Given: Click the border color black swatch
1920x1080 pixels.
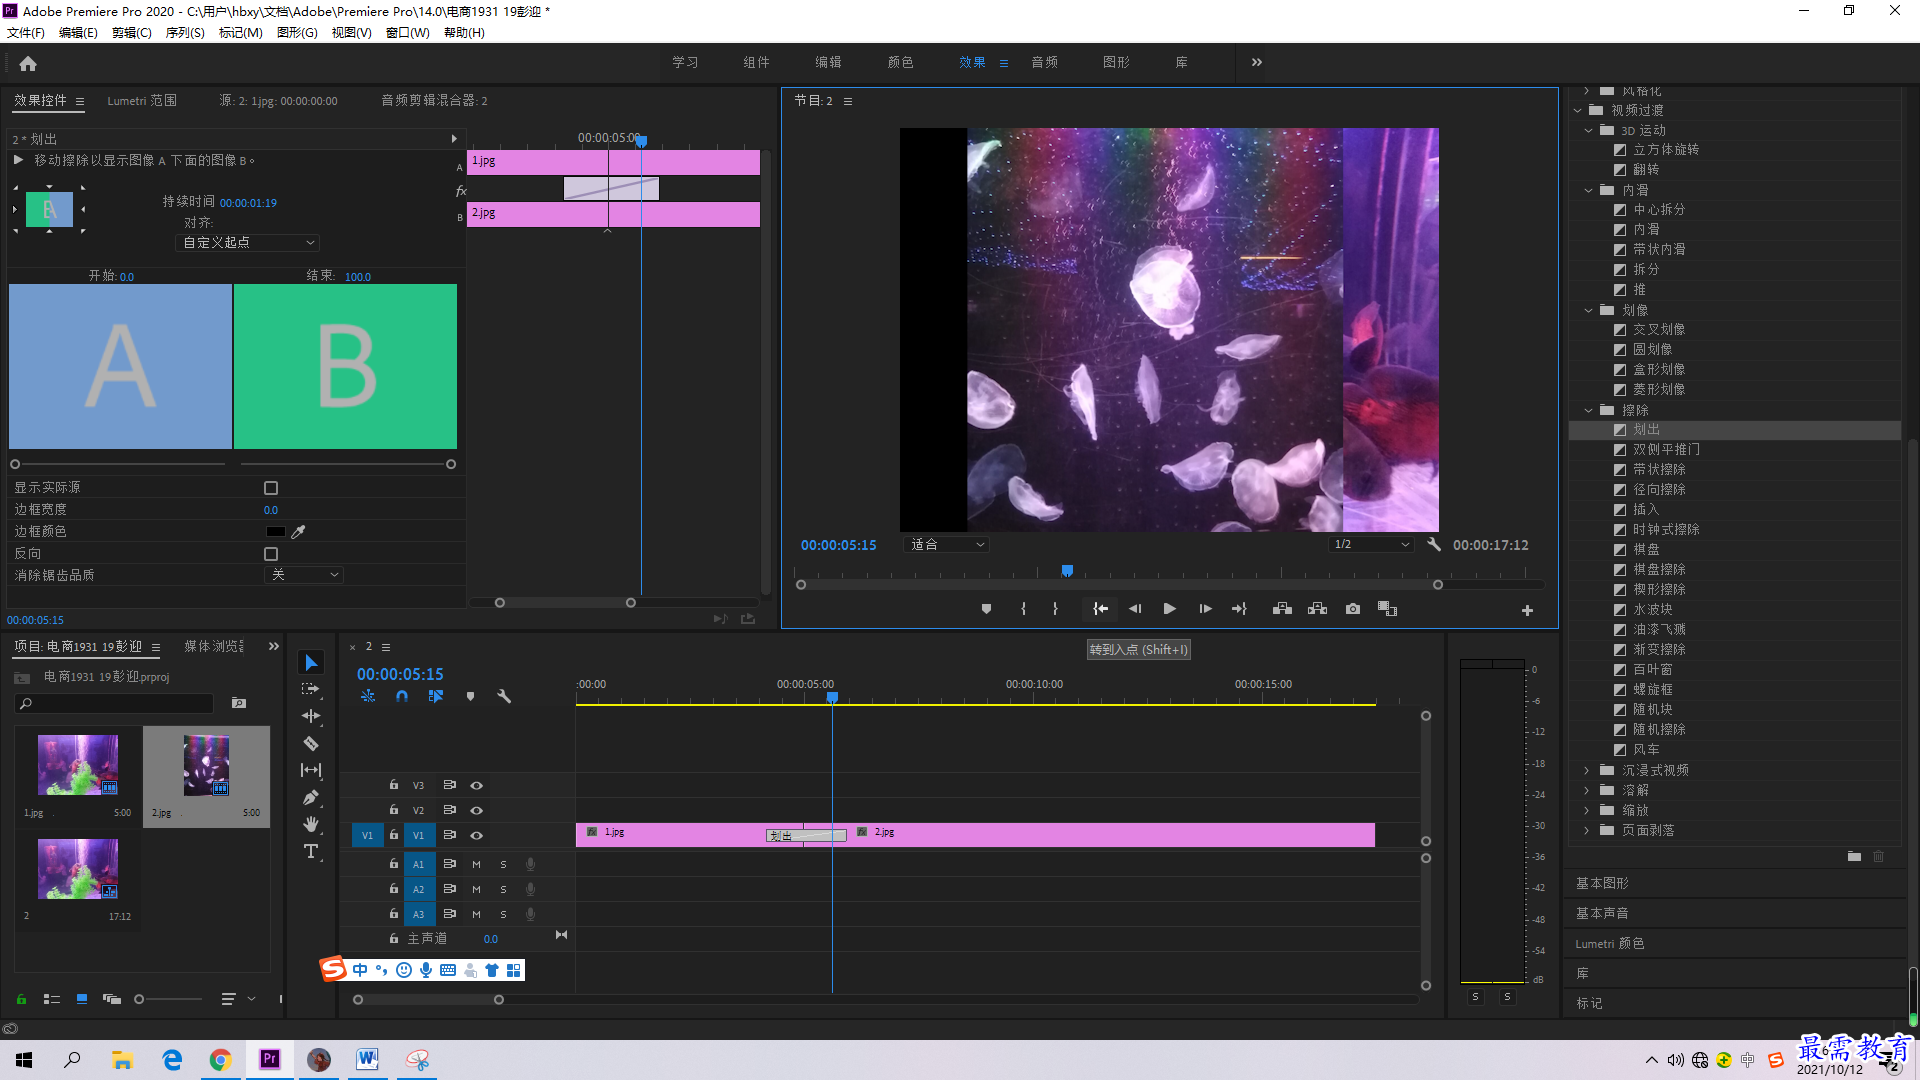Looking at the screenshot, I should tap(275, 532).
